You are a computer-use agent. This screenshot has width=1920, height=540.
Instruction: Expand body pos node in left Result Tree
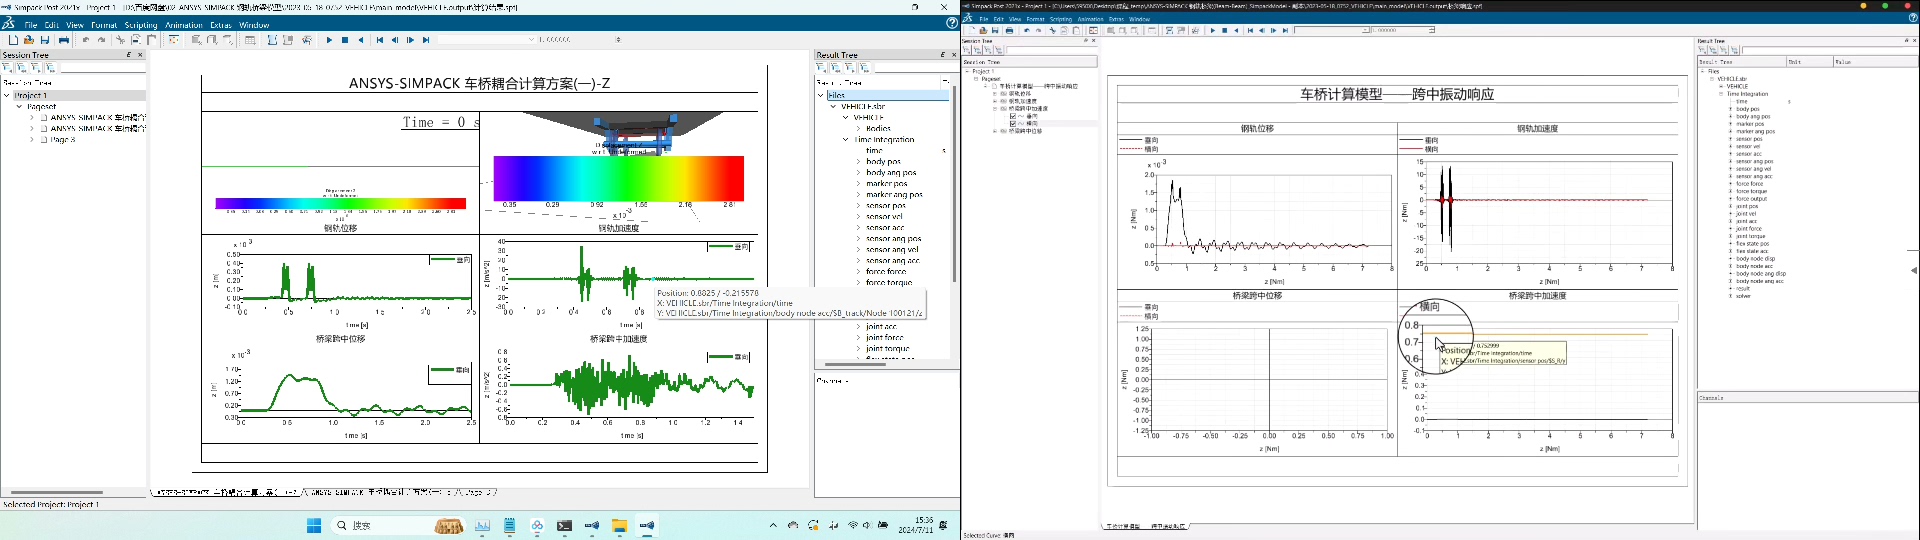(x=858, y=161)
